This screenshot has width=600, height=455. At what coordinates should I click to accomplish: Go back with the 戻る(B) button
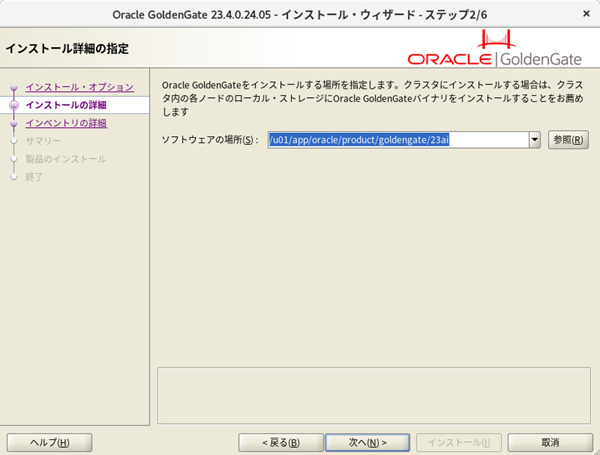[x=281, y=443]
